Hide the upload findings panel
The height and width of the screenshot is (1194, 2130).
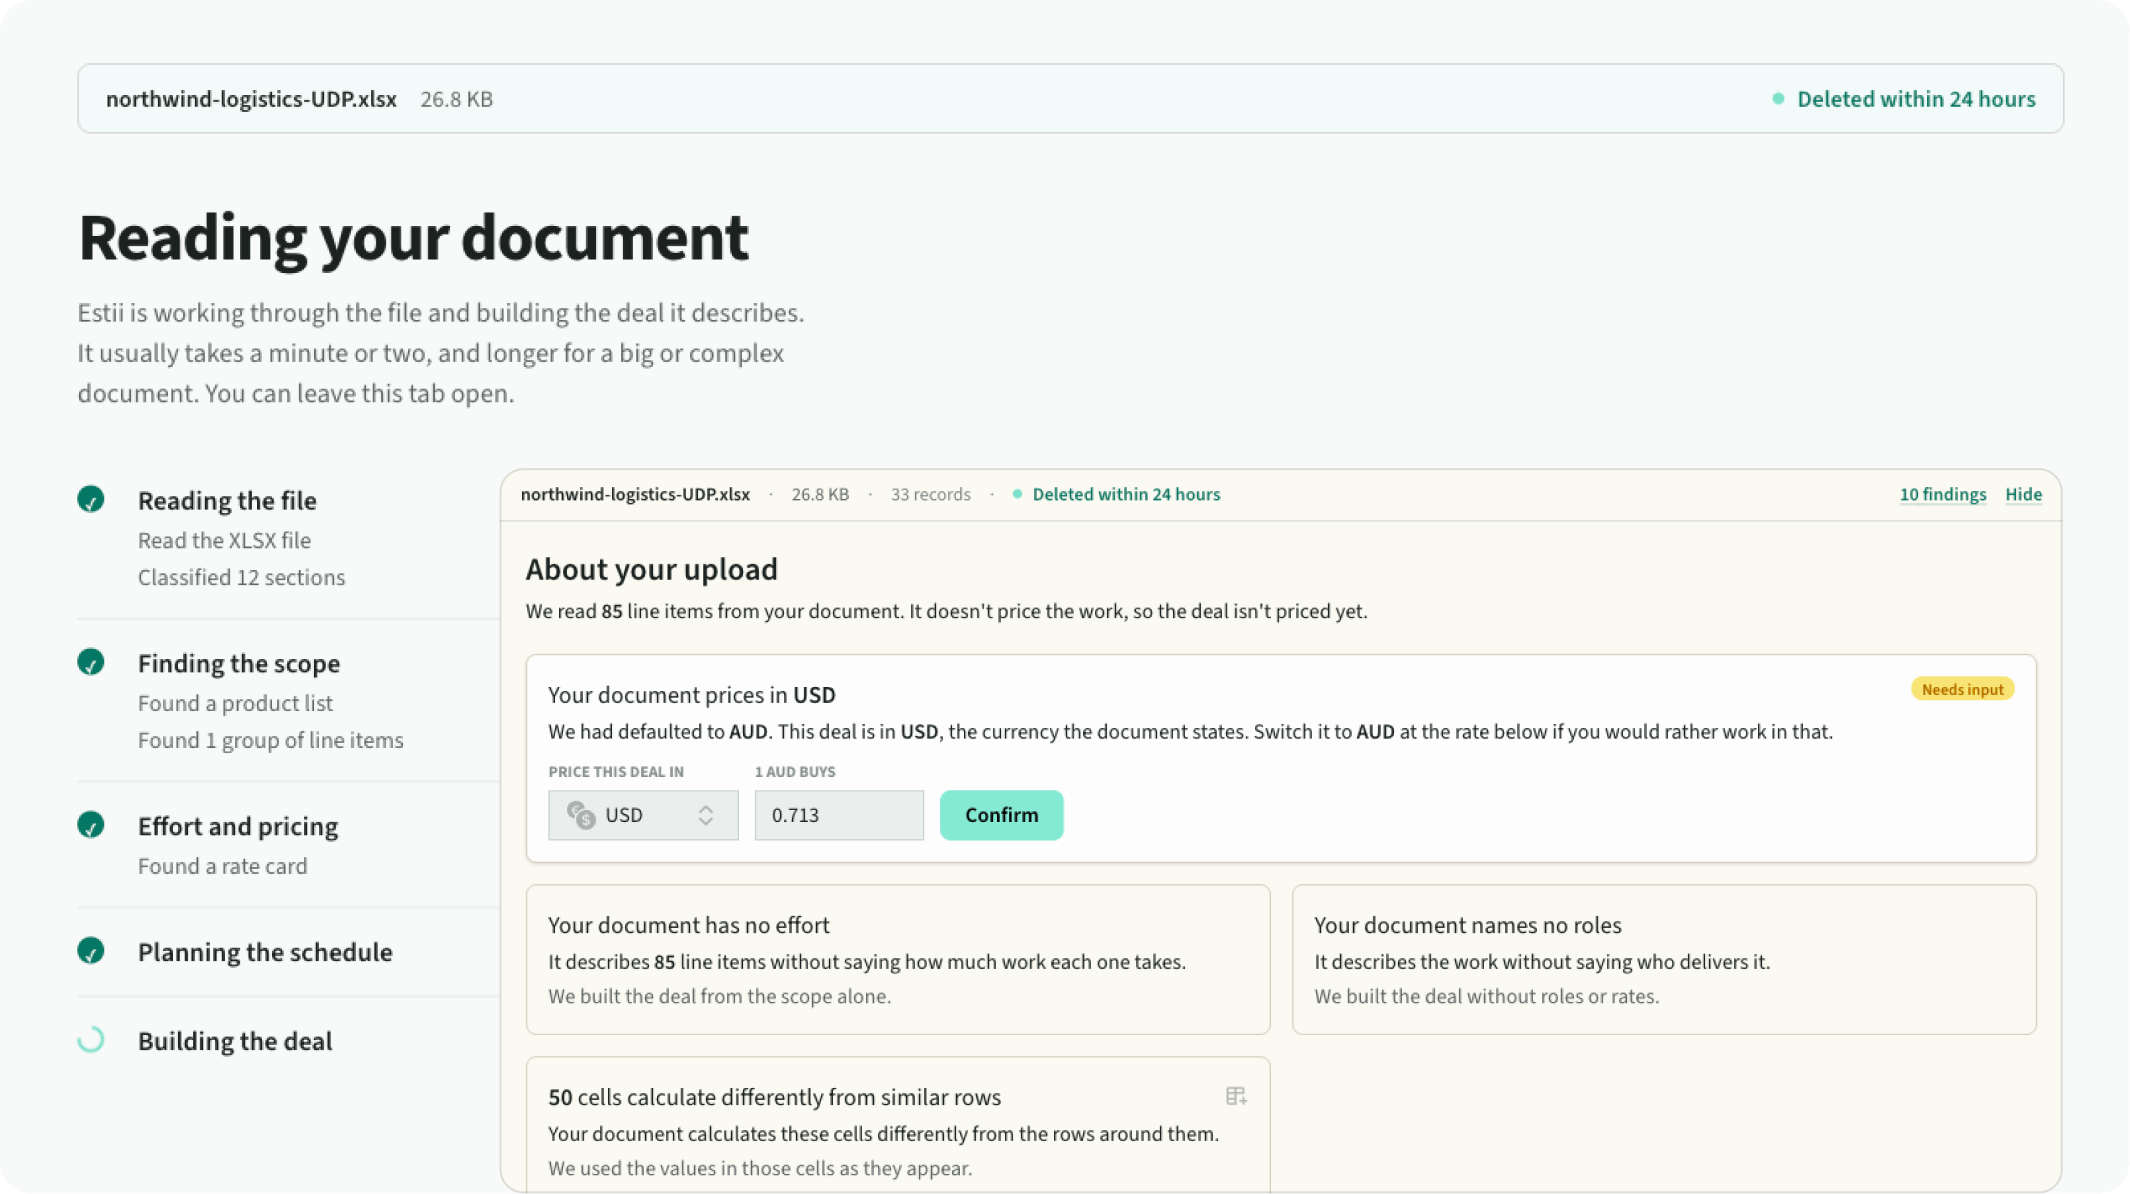pyautogui.click(x=2023, y=494)
